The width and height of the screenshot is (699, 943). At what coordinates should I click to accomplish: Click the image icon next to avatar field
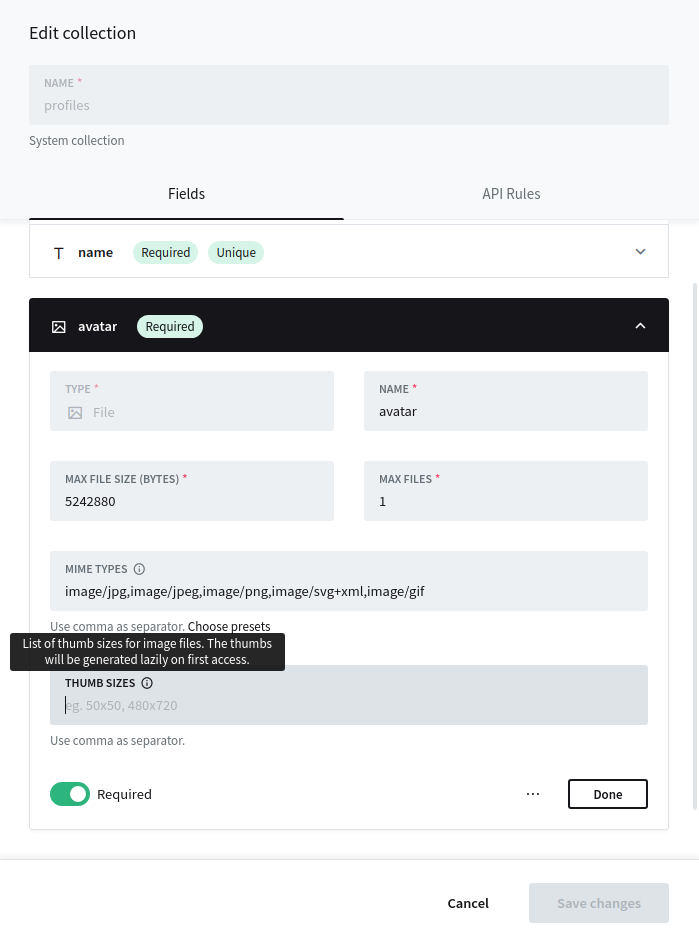[x=59, y=326]
